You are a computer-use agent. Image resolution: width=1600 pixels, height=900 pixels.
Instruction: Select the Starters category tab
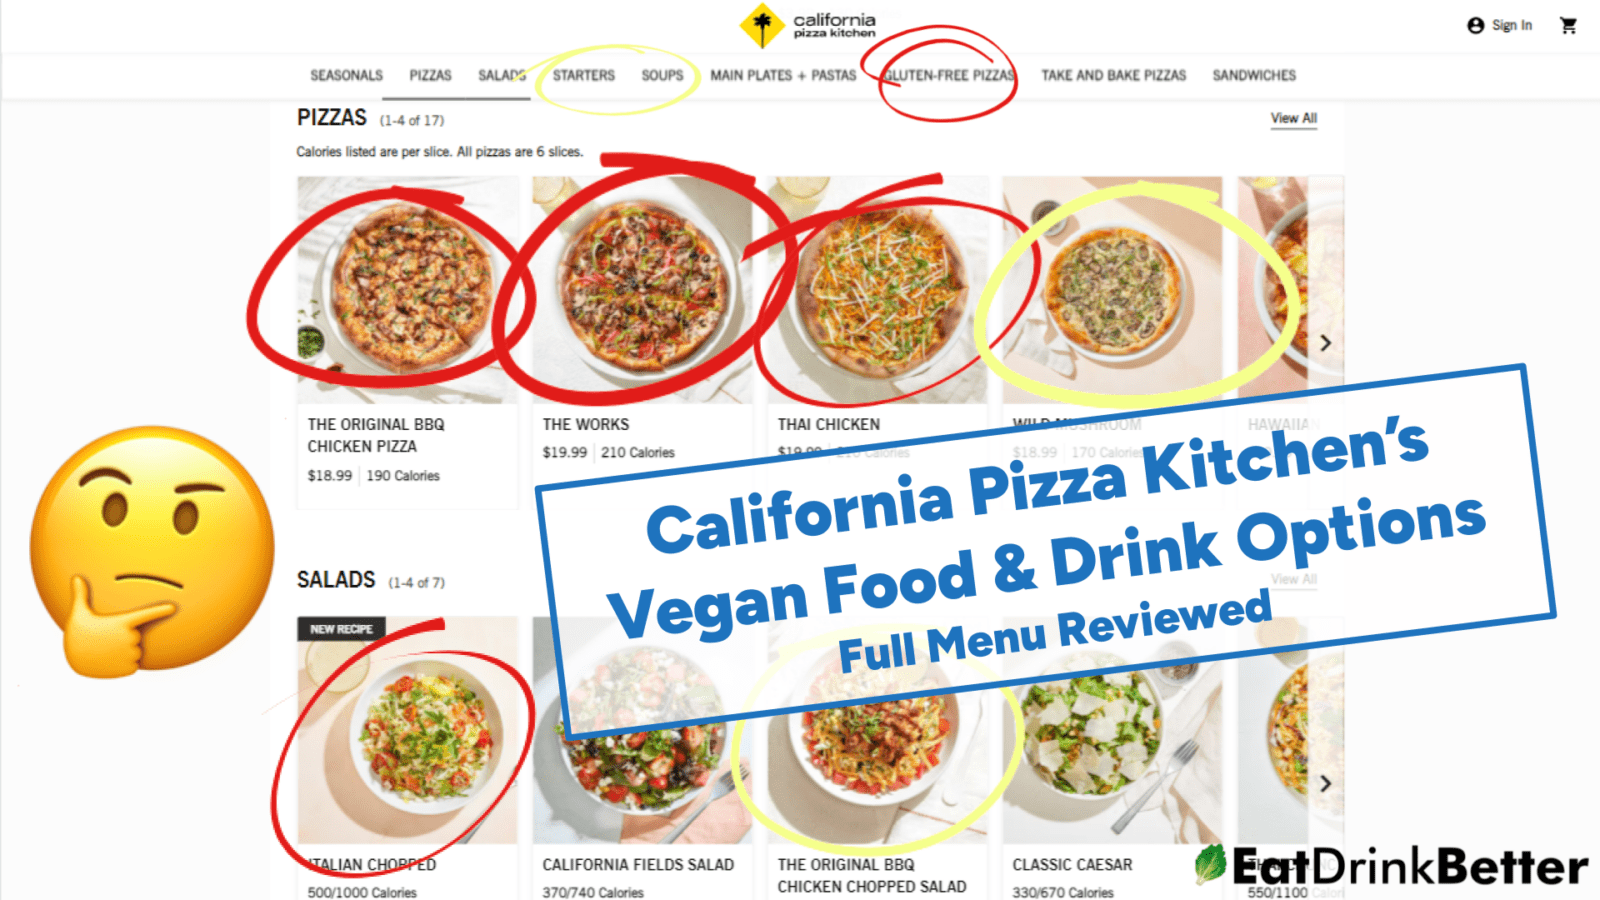pos(584,75)
